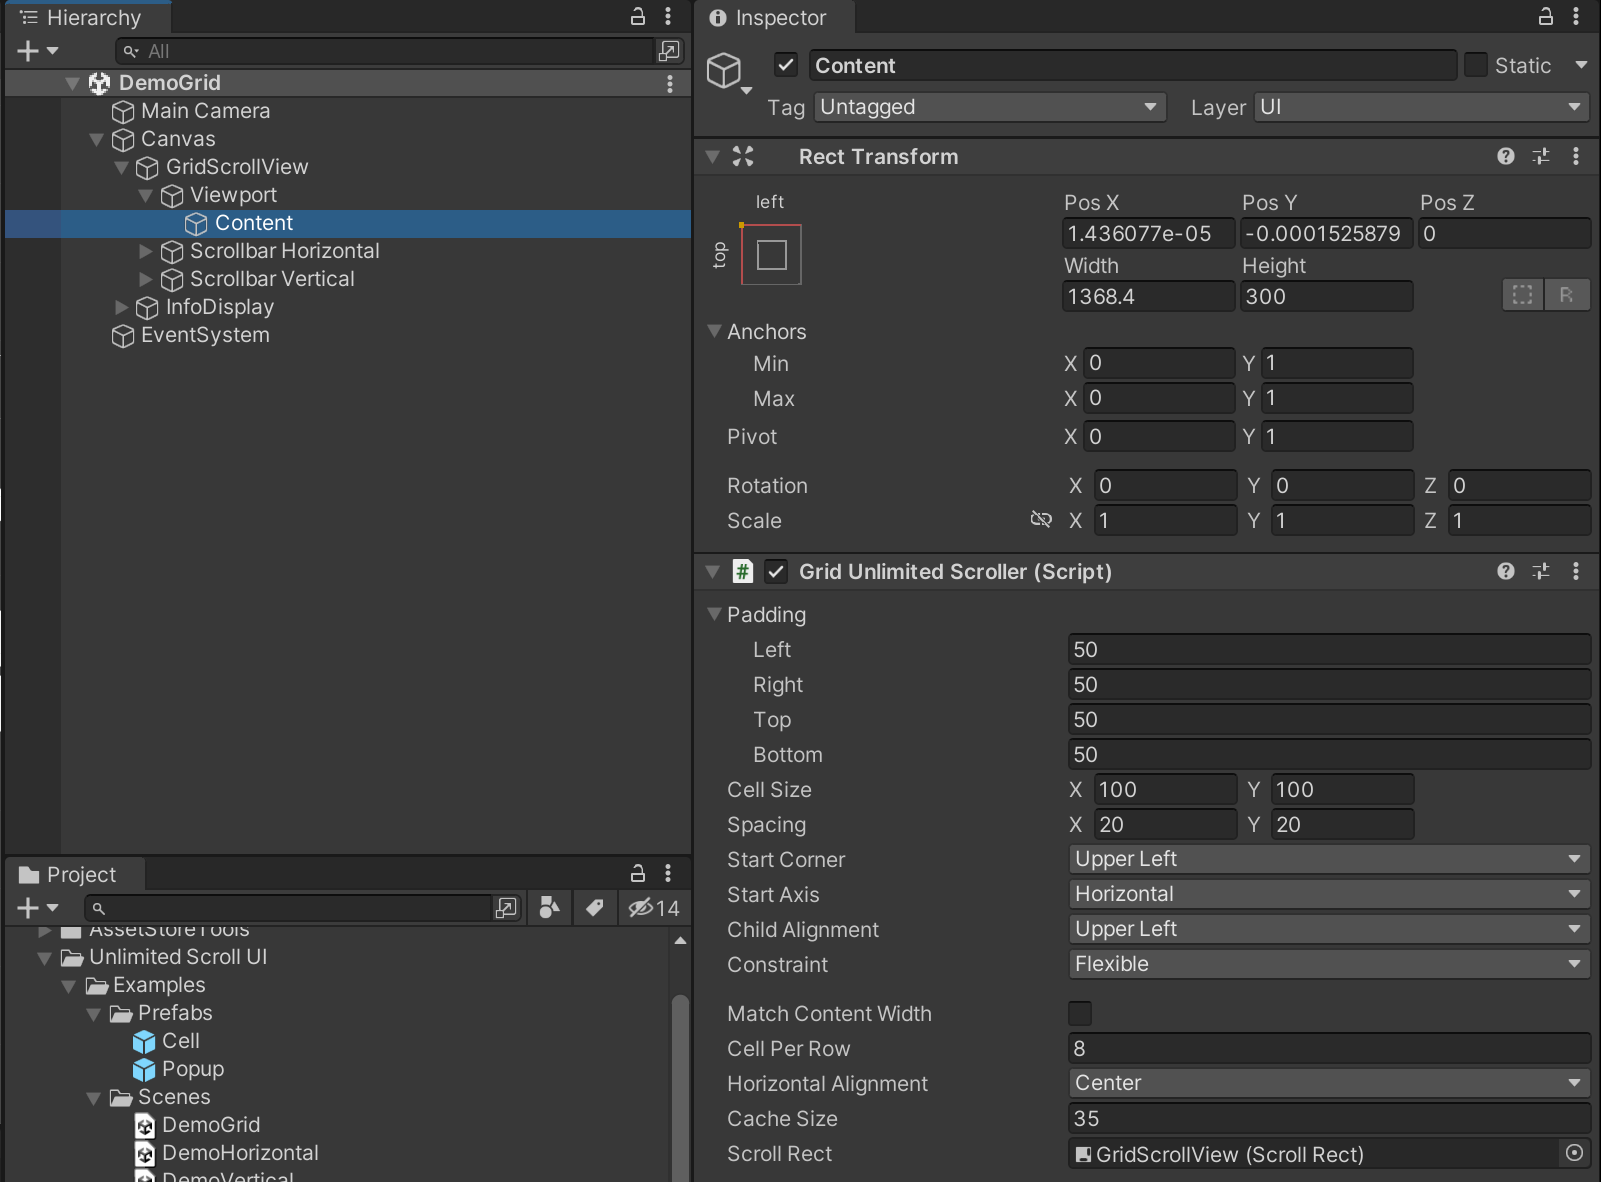The image size is (1601, 1182).
Task: Open the Layer dropdown
Action: pos(1421,107)
